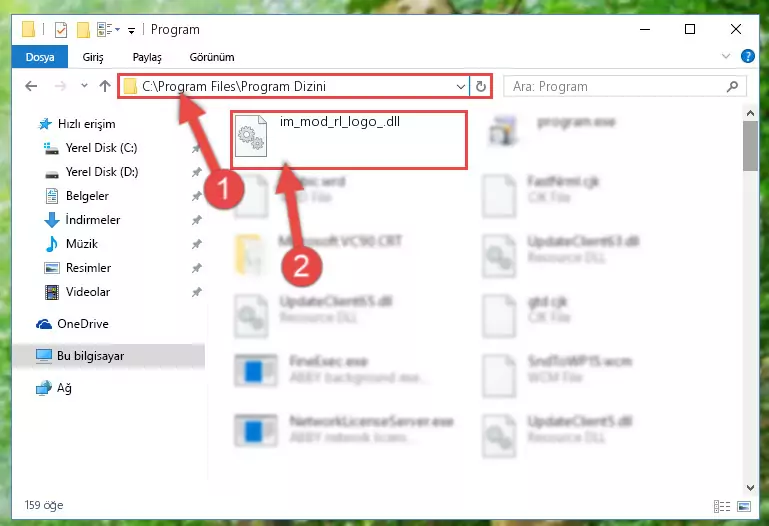
Task: Click the search magnifier icon
Action: click(732, 87)
